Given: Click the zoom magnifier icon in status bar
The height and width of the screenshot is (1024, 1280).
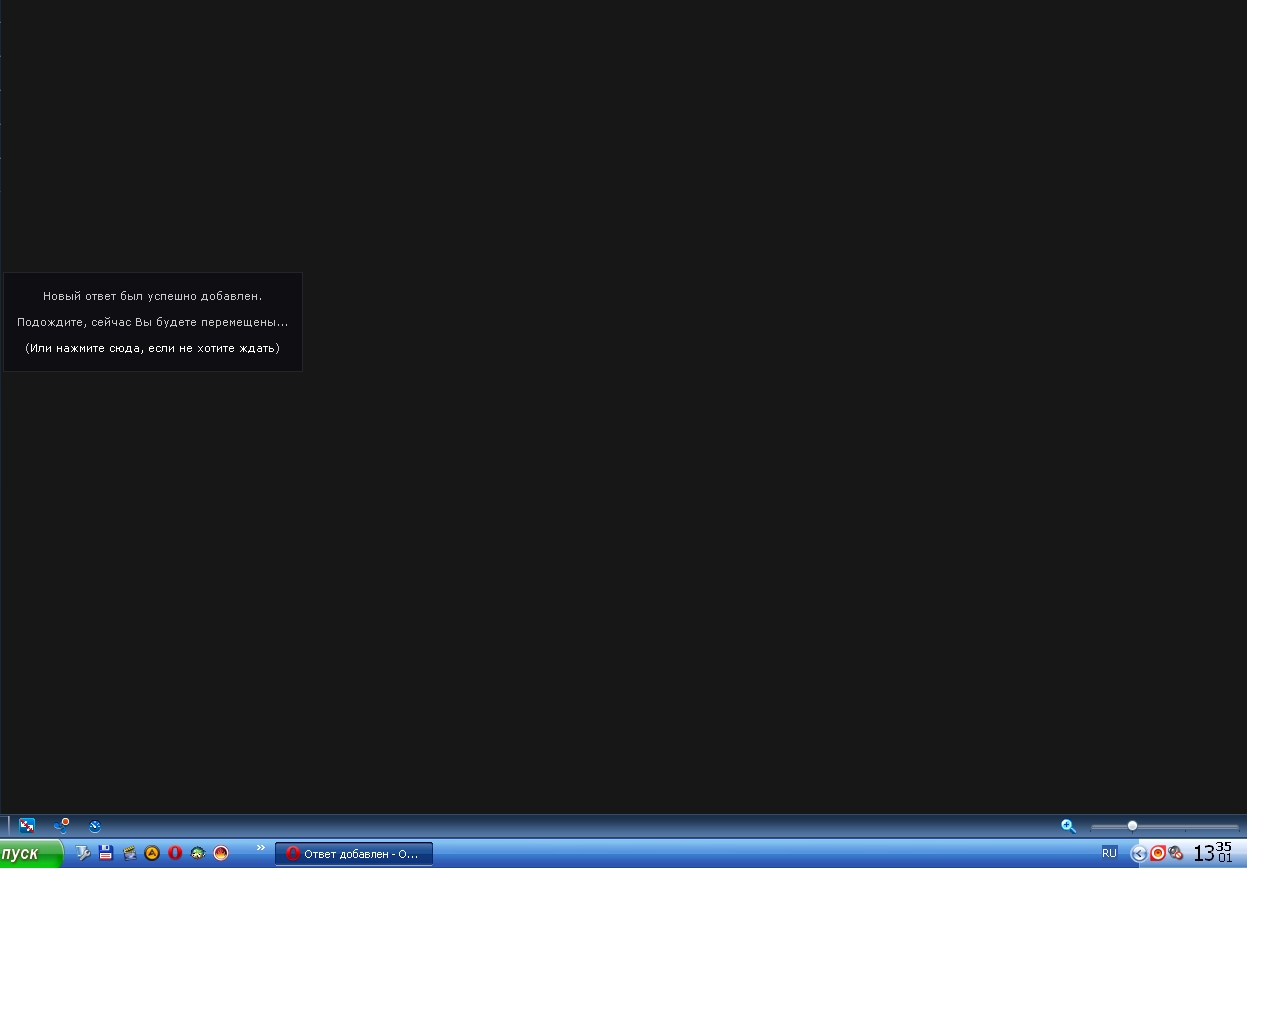Looking at the screenshot, I should 1068,826.
